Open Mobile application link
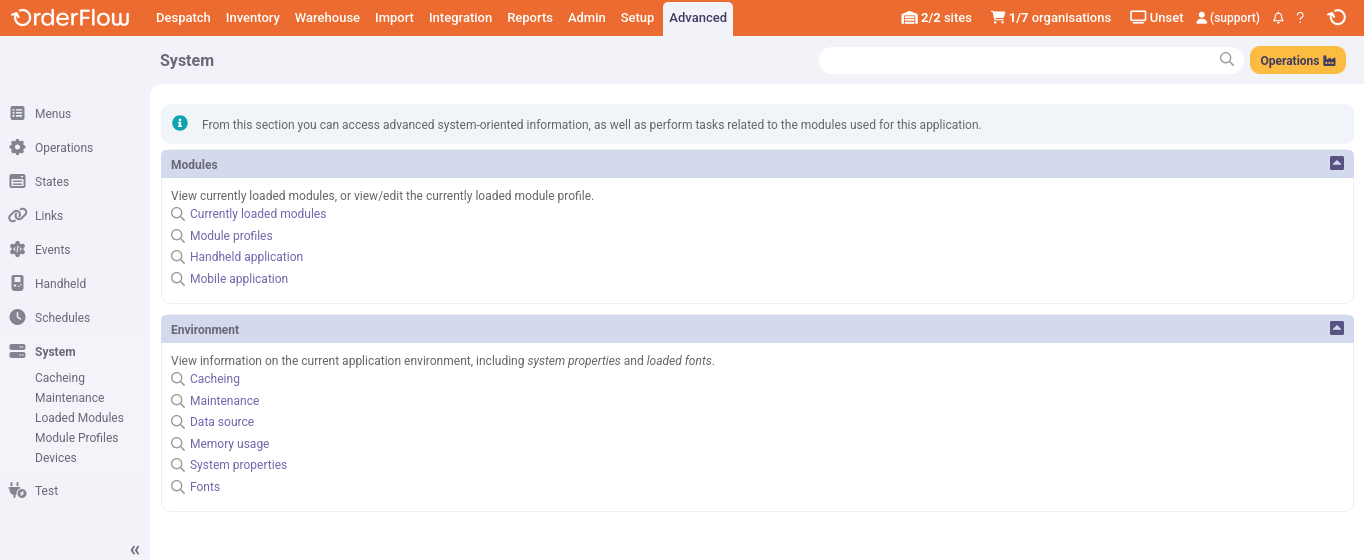The width and height of the screenshot is (1364, 560). (x=239, y=279)
